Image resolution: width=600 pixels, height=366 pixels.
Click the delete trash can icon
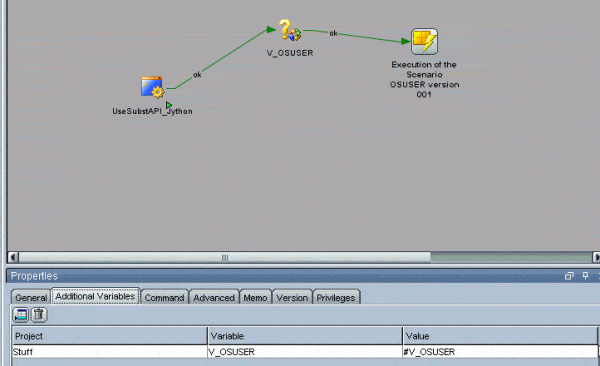(39, 315)
